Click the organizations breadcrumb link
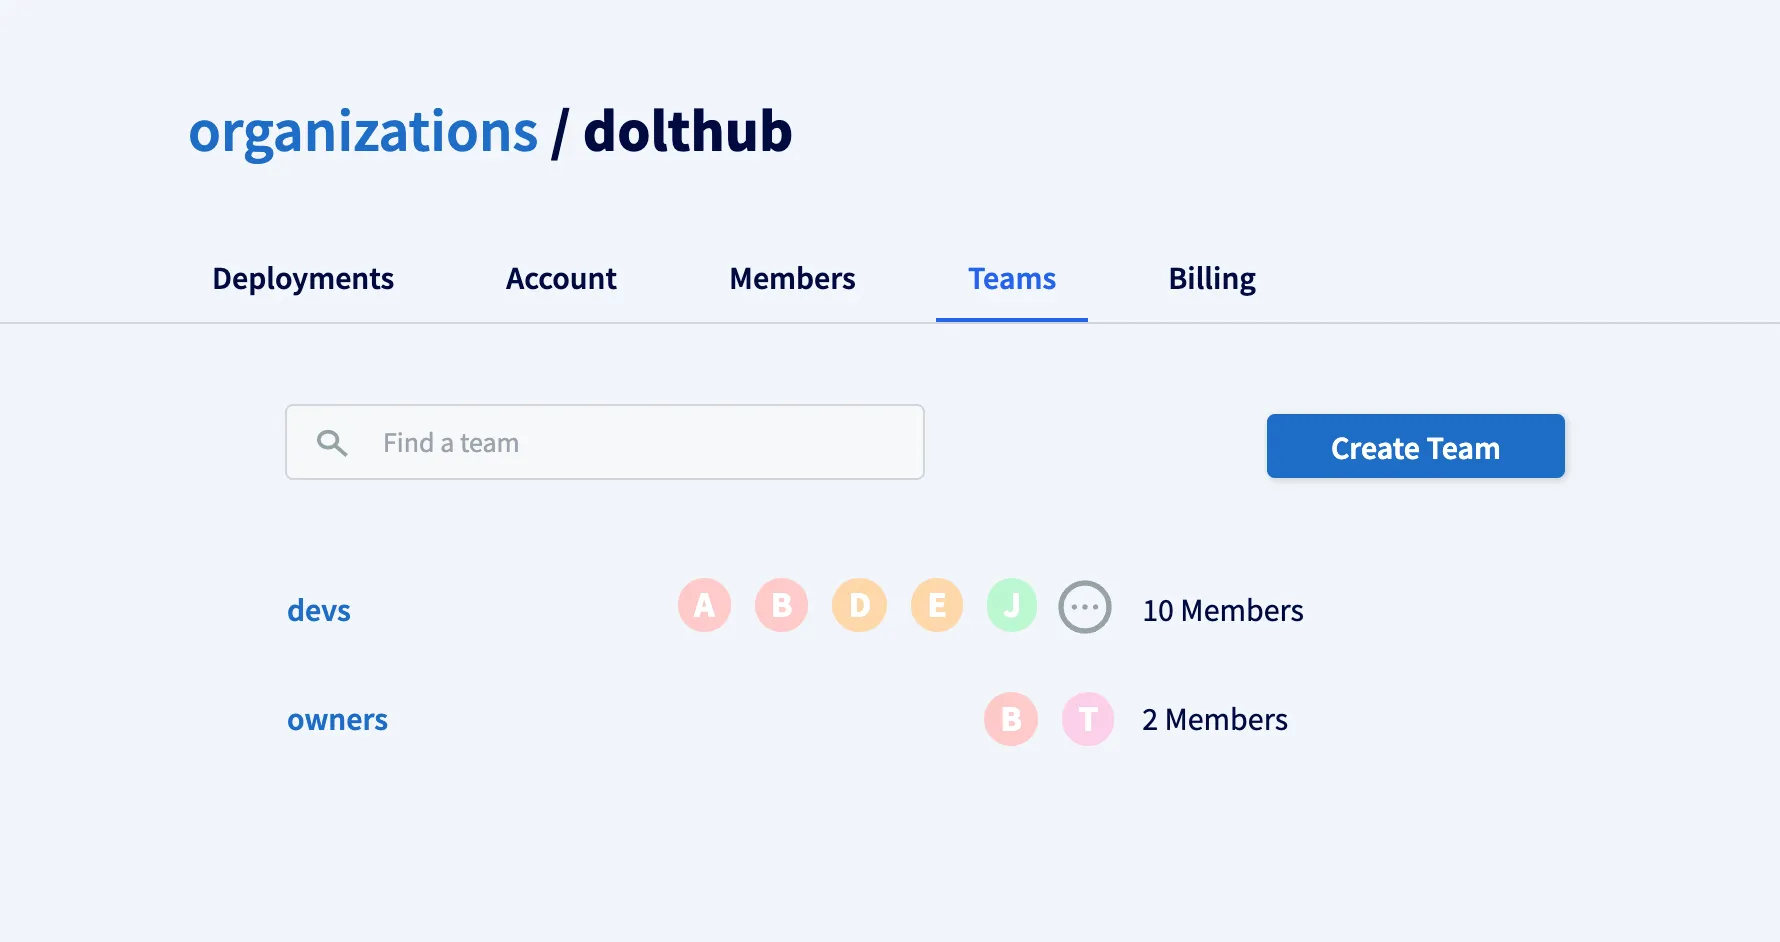Image resolution: width=1780 pixels, height=942 pixels. tap(363, 131)
